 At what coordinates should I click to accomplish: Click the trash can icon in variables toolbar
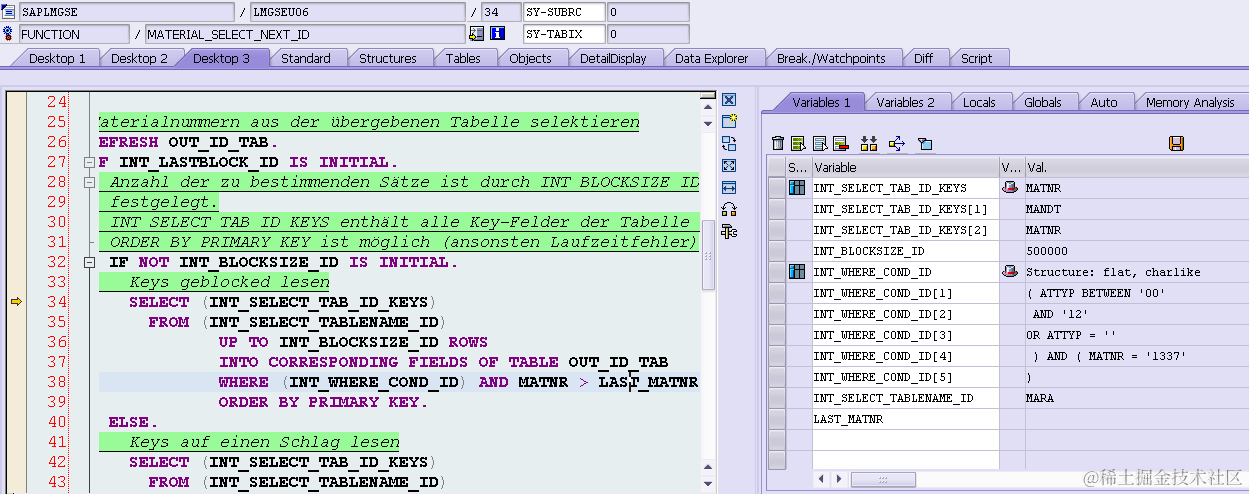pyautogui.click(x=778, y=144)
